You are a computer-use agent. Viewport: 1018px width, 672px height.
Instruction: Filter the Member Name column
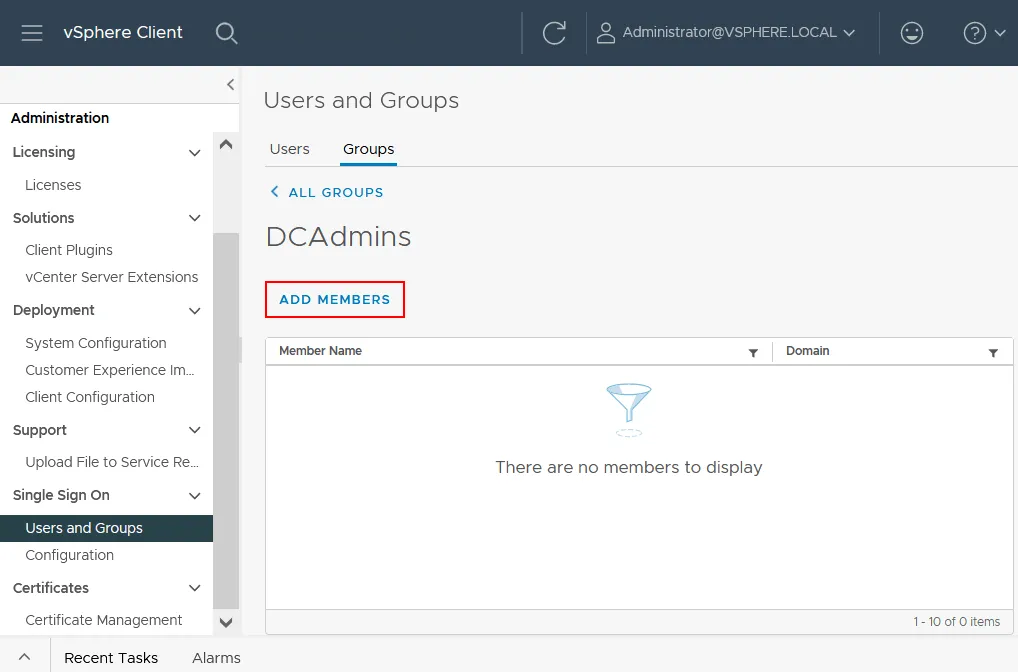753,353
